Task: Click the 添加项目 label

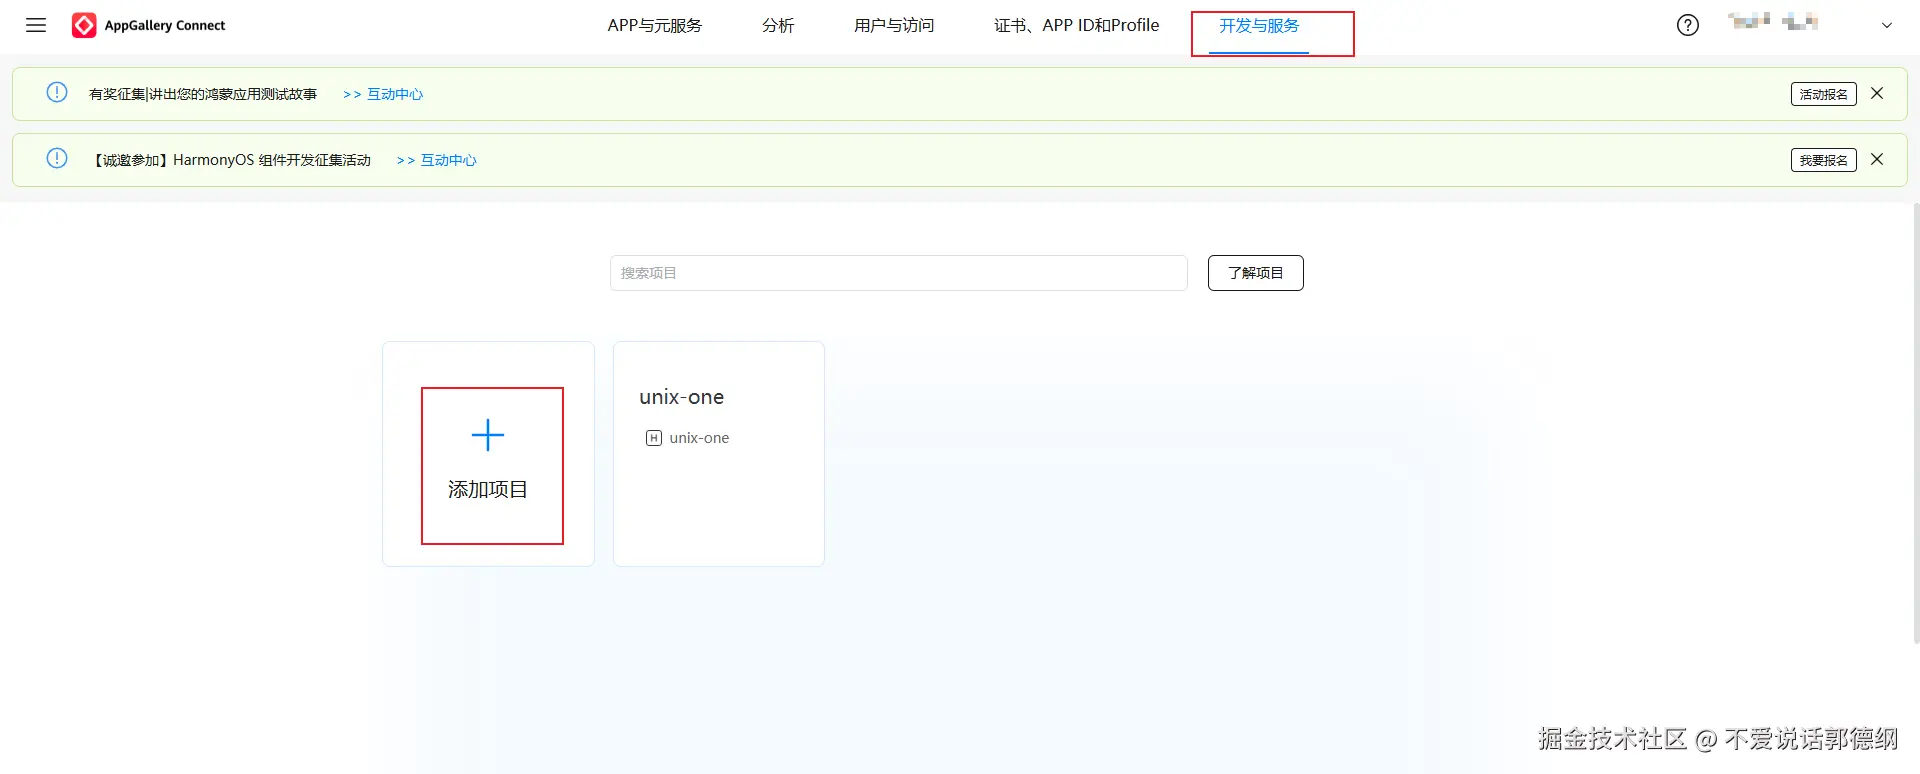Action: pos(488,490)
